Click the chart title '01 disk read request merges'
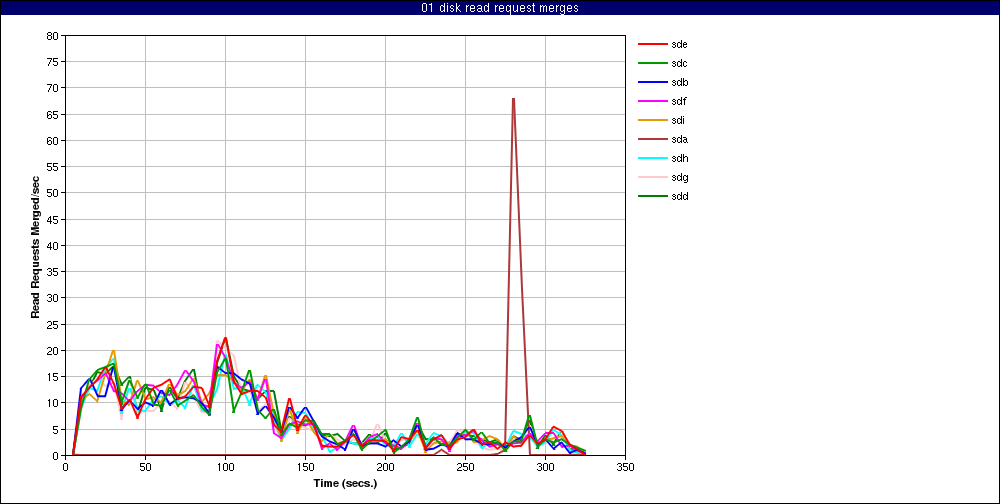Image resolution: width=1000 pixels, height=504 pixels. pos(500,8)
